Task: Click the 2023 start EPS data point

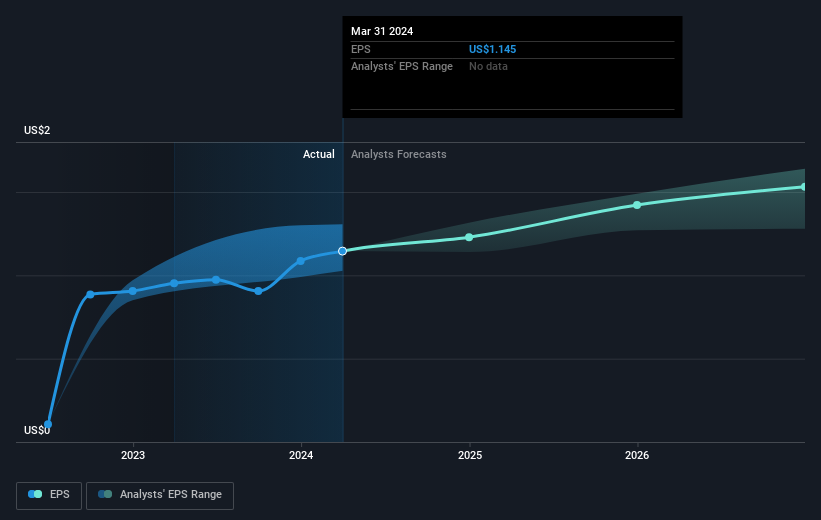Action: pyautogui.click(x=132, y=291)
